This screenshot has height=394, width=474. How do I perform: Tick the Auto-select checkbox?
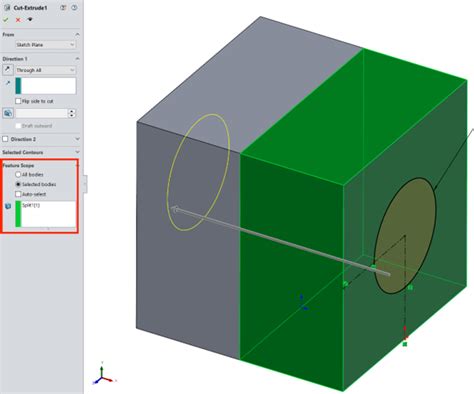(x=18, y=194)
